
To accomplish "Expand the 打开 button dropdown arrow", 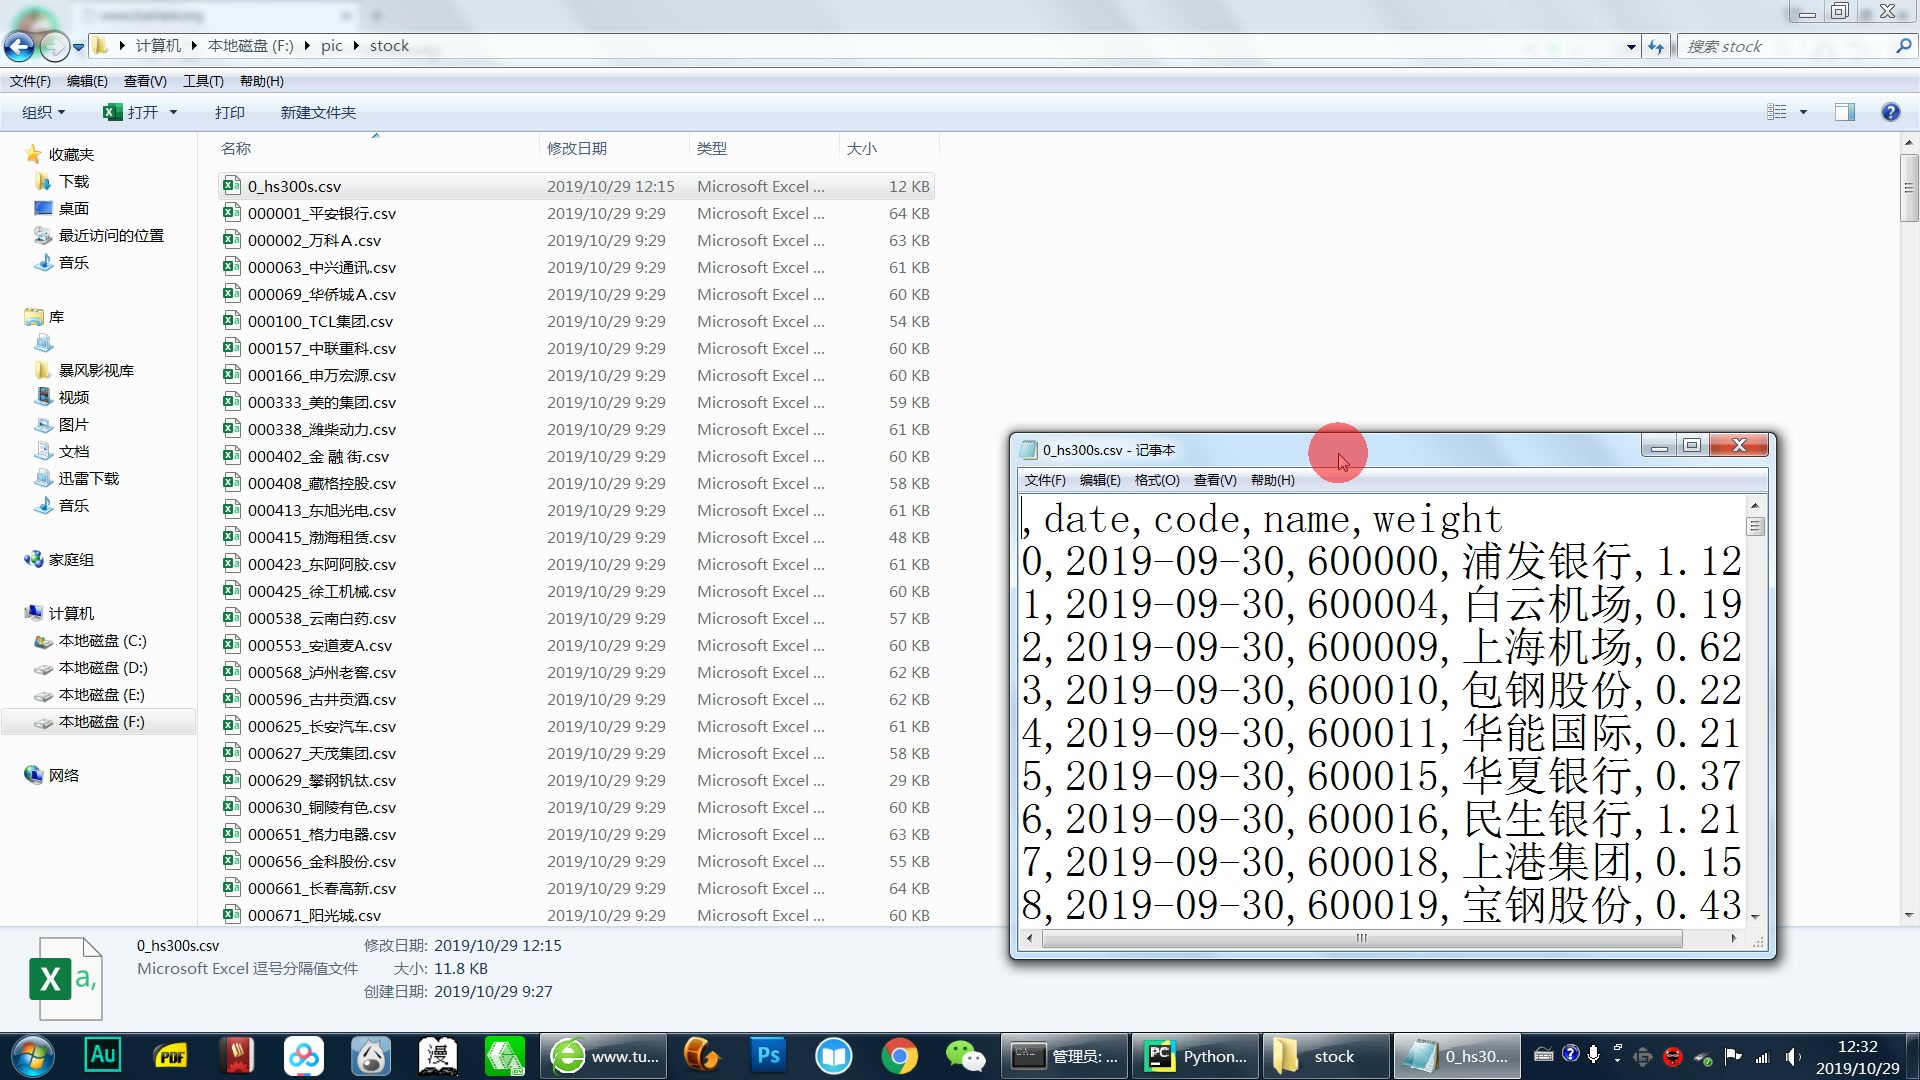I will [173, 113].
